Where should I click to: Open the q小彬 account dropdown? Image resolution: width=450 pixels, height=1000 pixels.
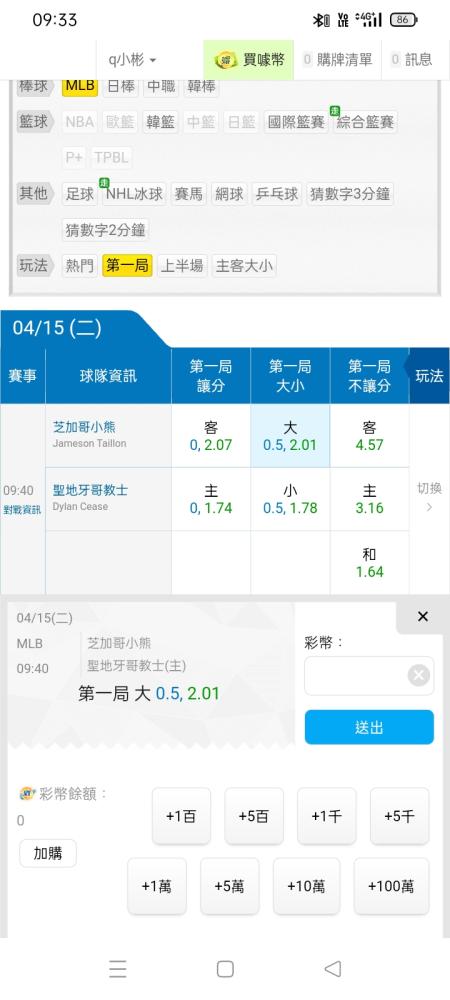132,60
